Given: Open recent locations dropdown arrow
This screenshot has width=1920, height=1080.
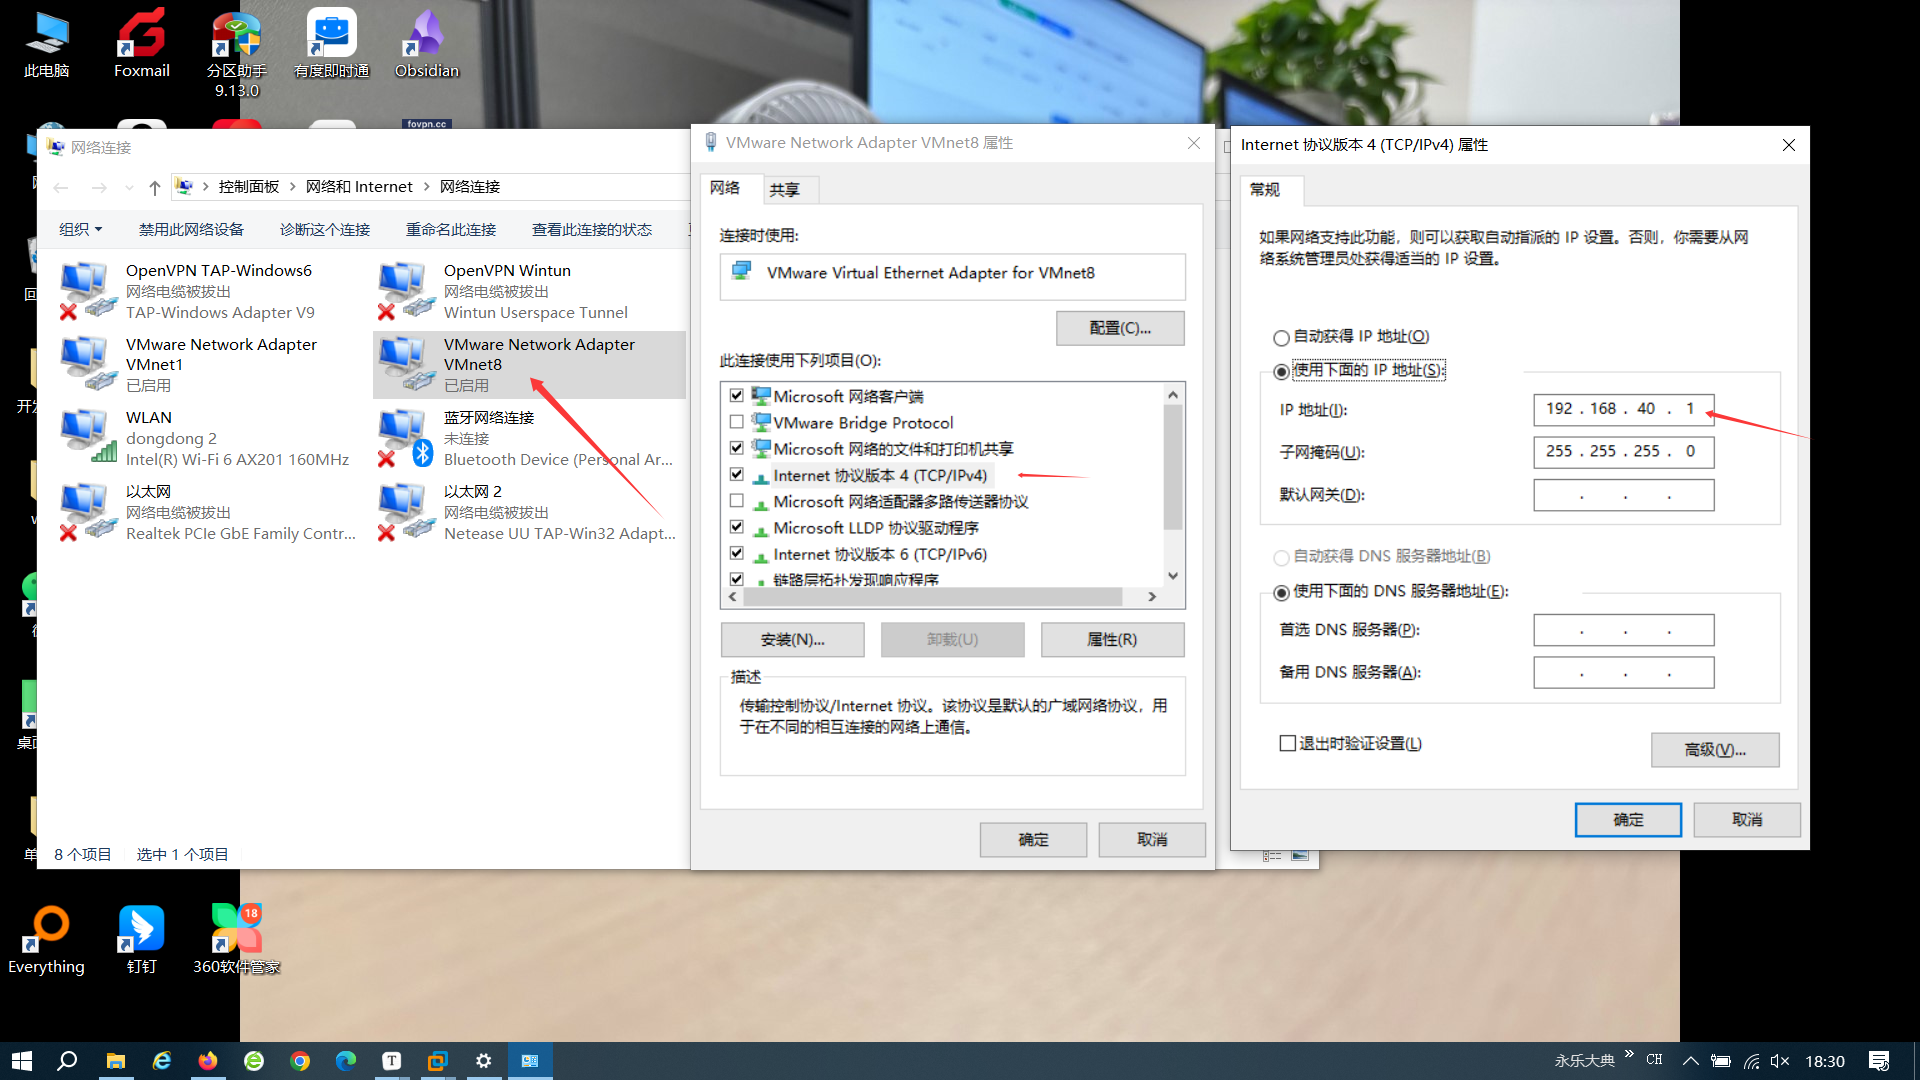Looking at the screenshot, I should point(129,188).
